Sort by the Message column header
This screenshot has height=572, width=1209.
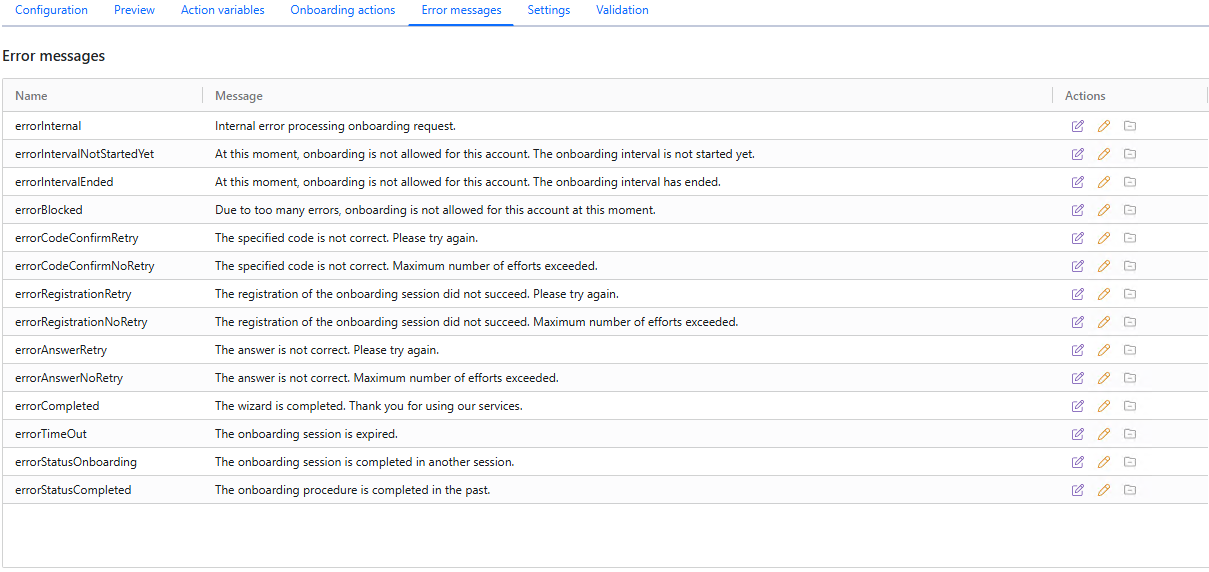(x=628, y=96)
